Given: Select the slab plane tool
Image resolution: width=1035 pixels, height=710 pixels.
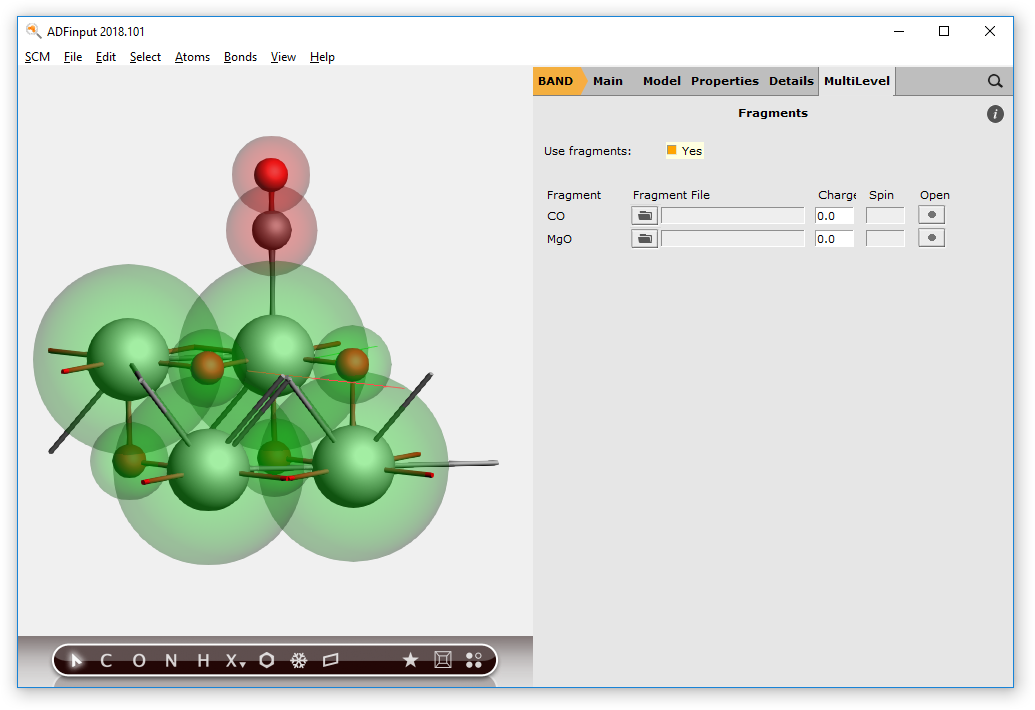Looking at the screenshot, I should 331,660.
